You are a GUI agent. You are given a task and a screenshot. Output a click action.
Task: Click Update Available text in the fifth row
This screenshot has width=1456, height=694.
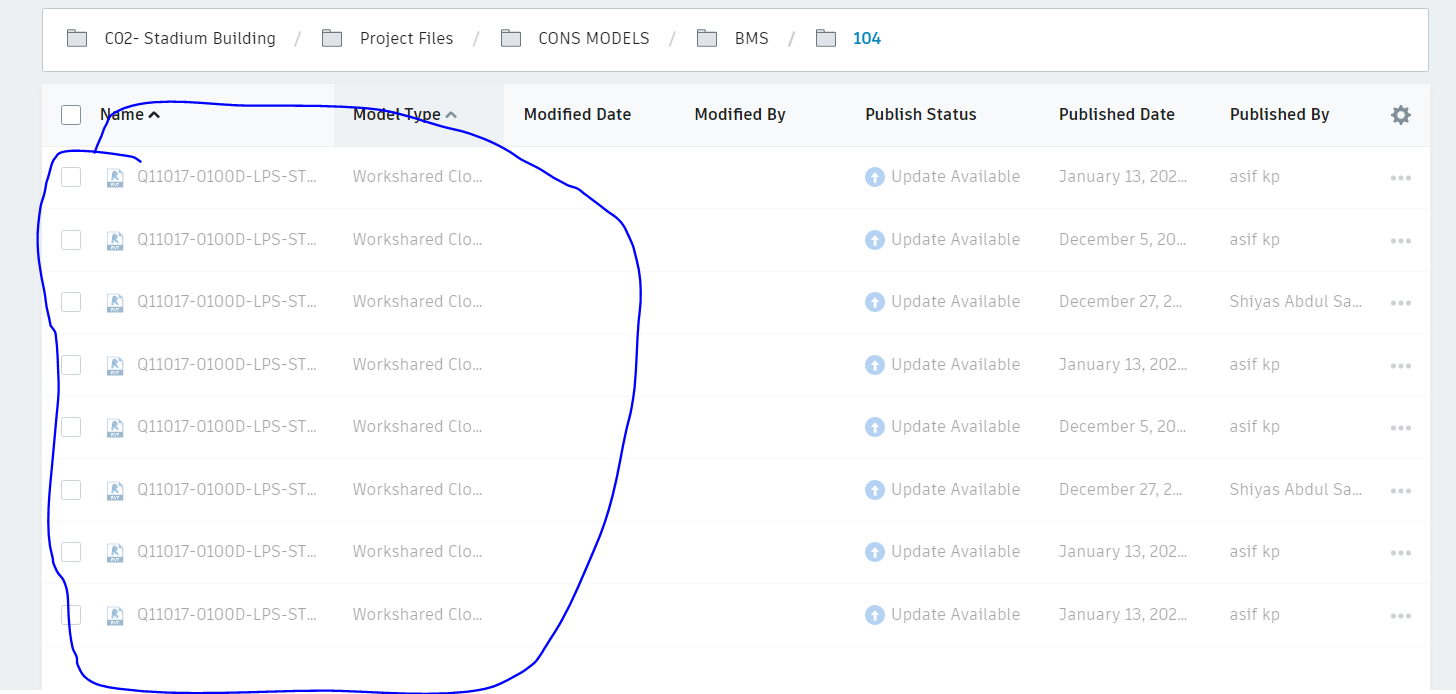pyautogui.click(x=956, y=427)
